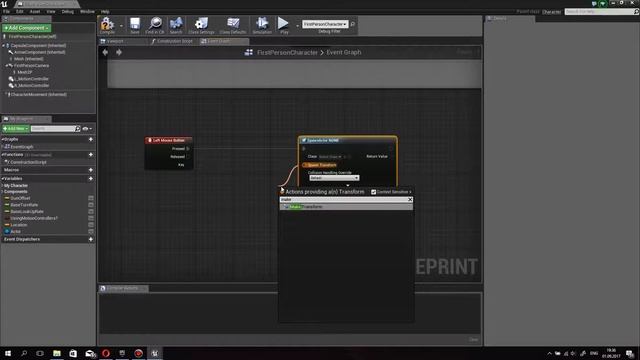Image resolution: width=640 pixels, height=360 pixels.
Task: Open the Window menu
Action: [x=87, y=11]
